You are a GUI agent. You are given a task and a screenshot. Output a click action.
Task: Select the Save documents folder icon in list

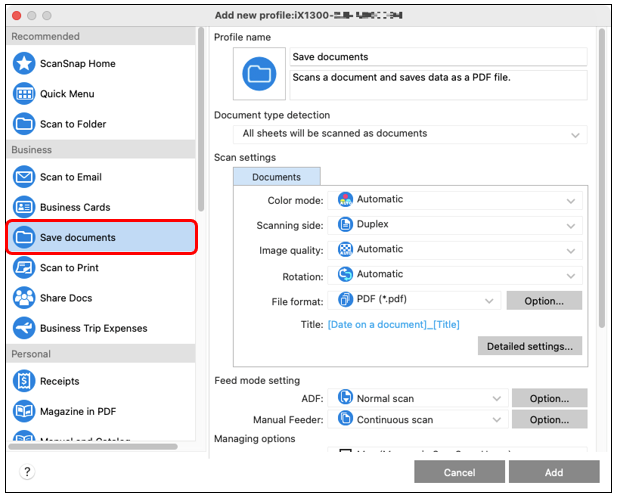point(24,237)
